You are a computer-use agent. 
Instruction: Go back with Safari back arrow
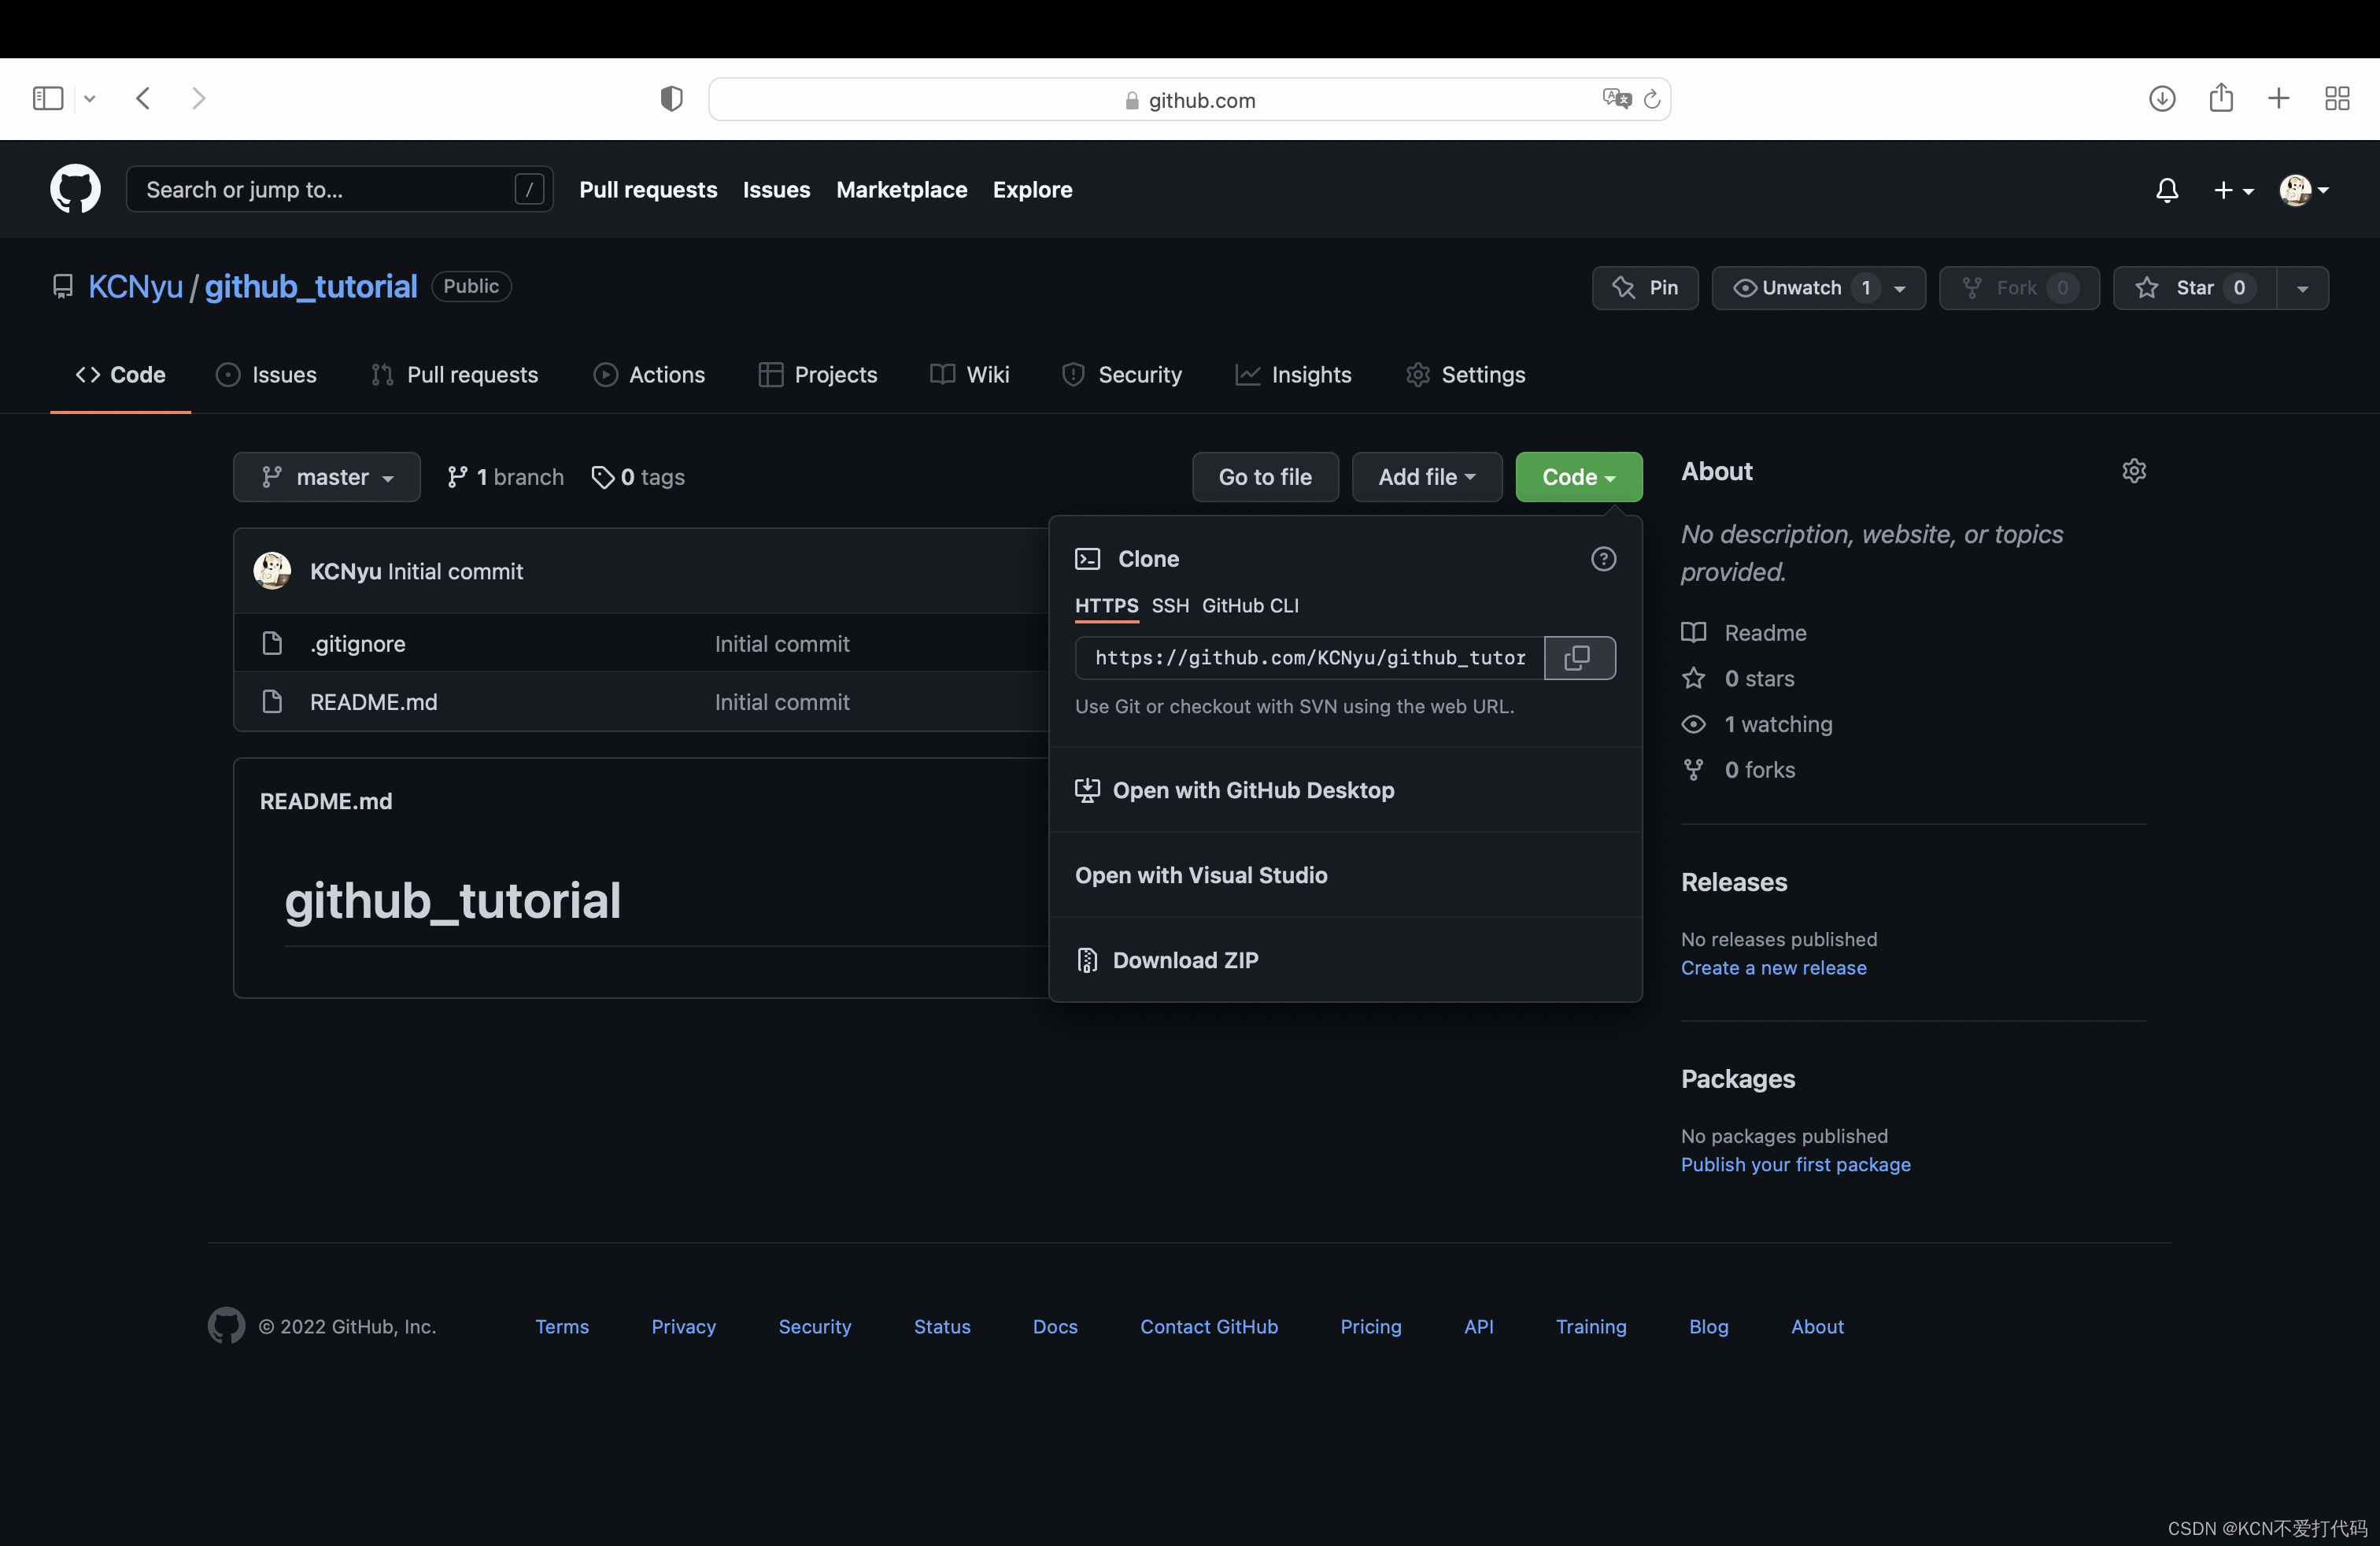click(143, 98)
